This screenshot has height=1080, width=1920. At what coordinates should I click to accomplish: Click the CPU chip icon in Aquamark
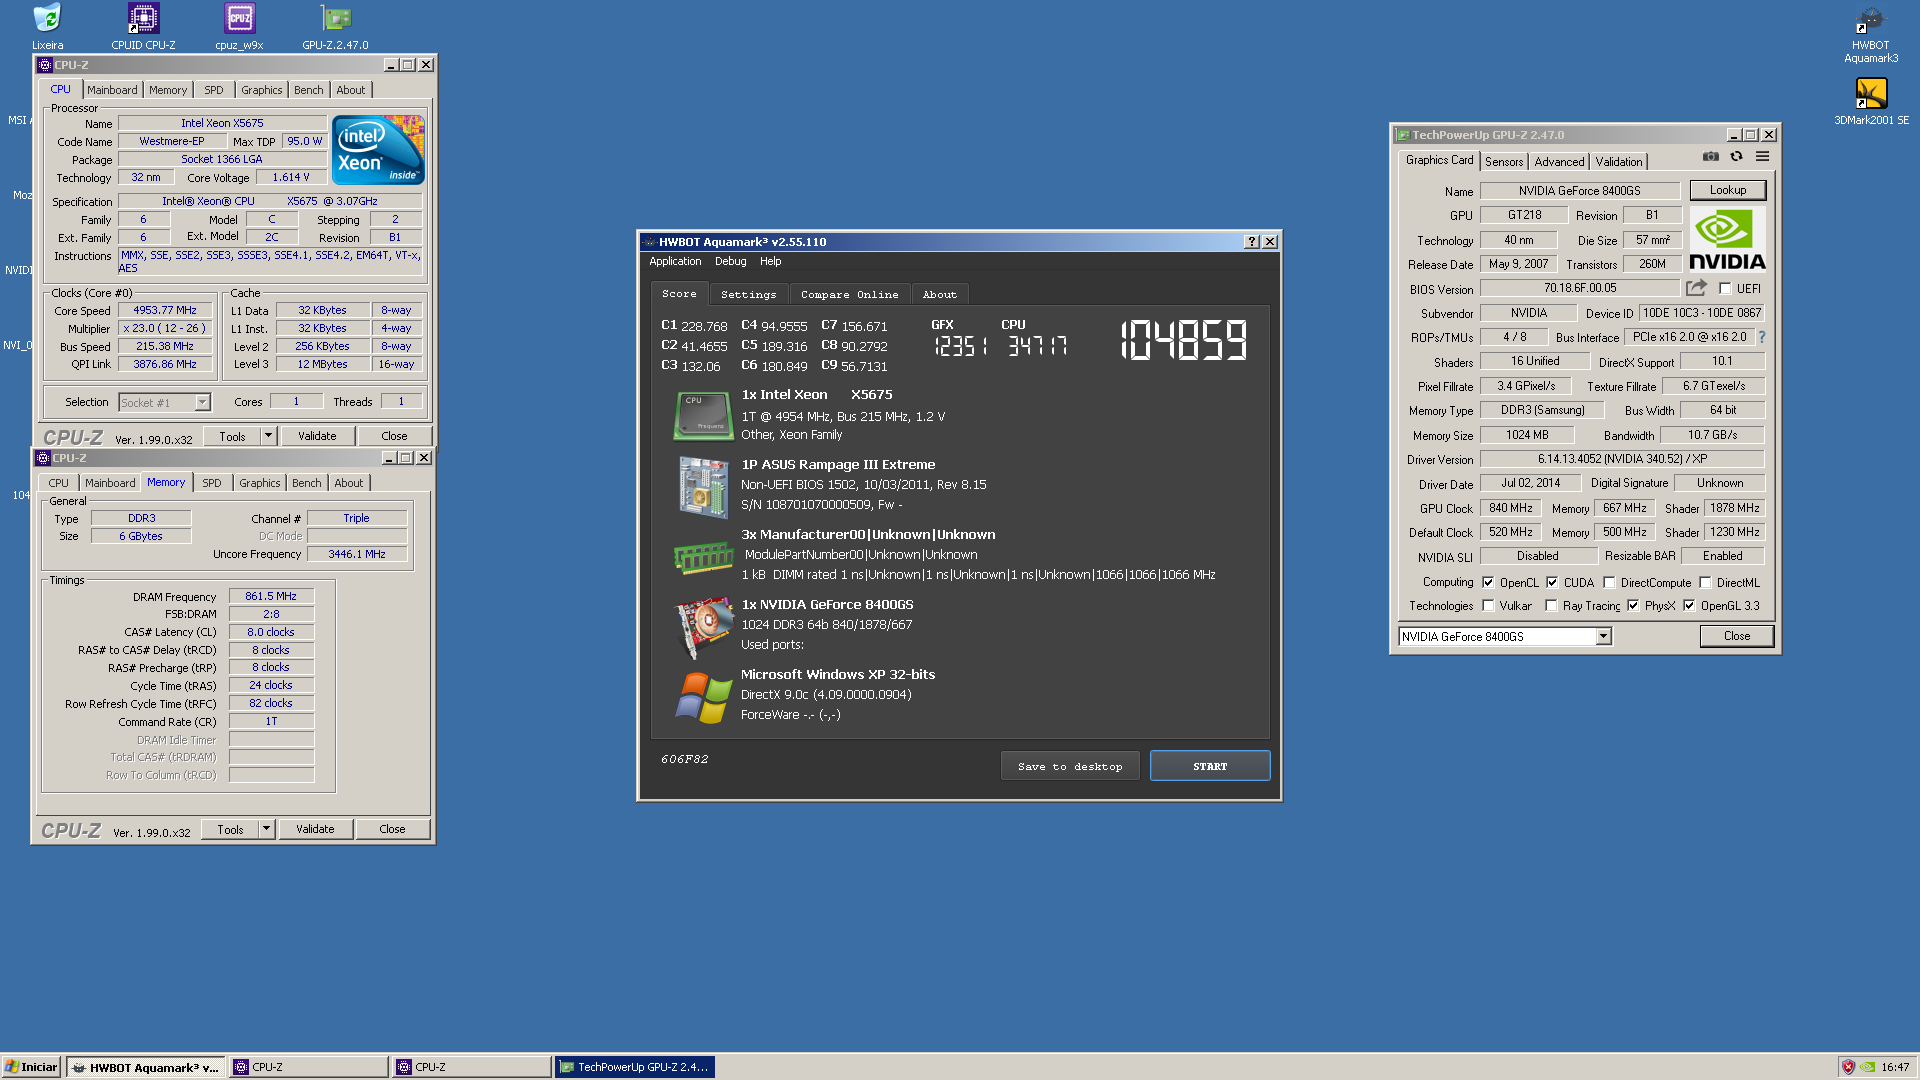703,415
